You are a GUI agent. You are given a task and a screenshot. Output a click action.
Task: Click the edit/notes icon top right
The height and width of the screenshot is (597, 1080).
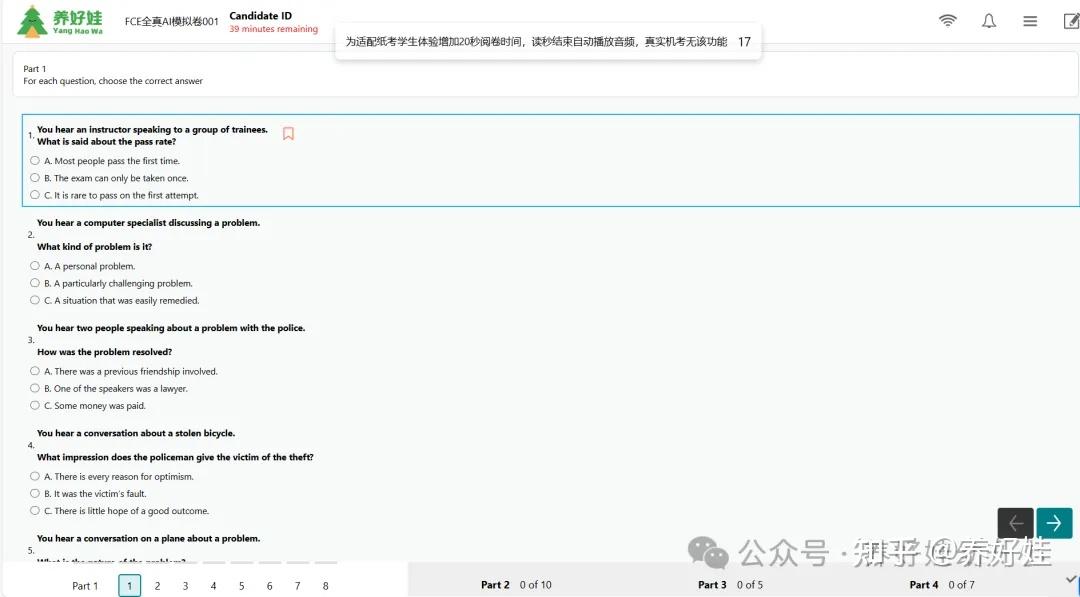click(x=1070, y=20)
